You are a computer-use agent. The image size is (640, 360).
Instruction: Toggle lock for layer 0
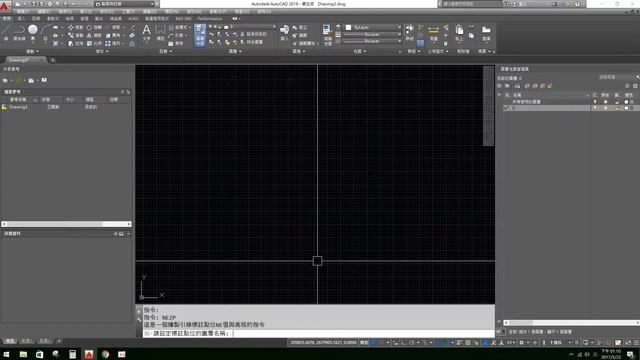617,108
